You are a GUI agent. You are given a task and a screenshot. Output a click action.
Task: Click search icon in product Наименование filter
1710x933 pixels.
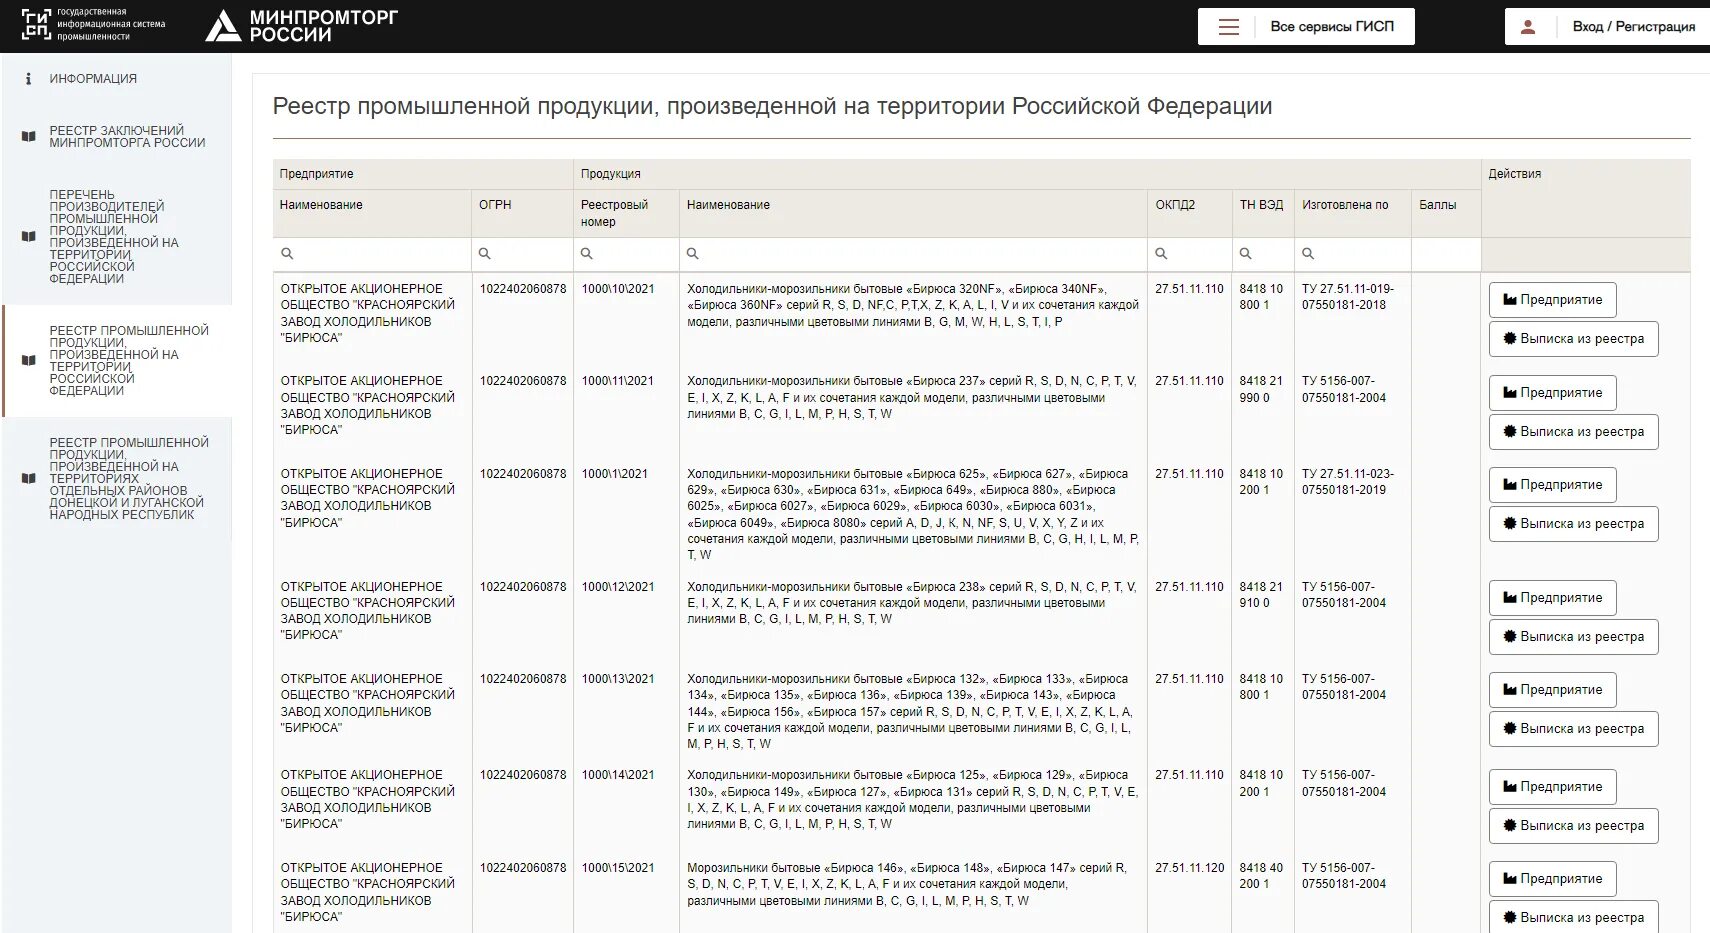point(692,254)
